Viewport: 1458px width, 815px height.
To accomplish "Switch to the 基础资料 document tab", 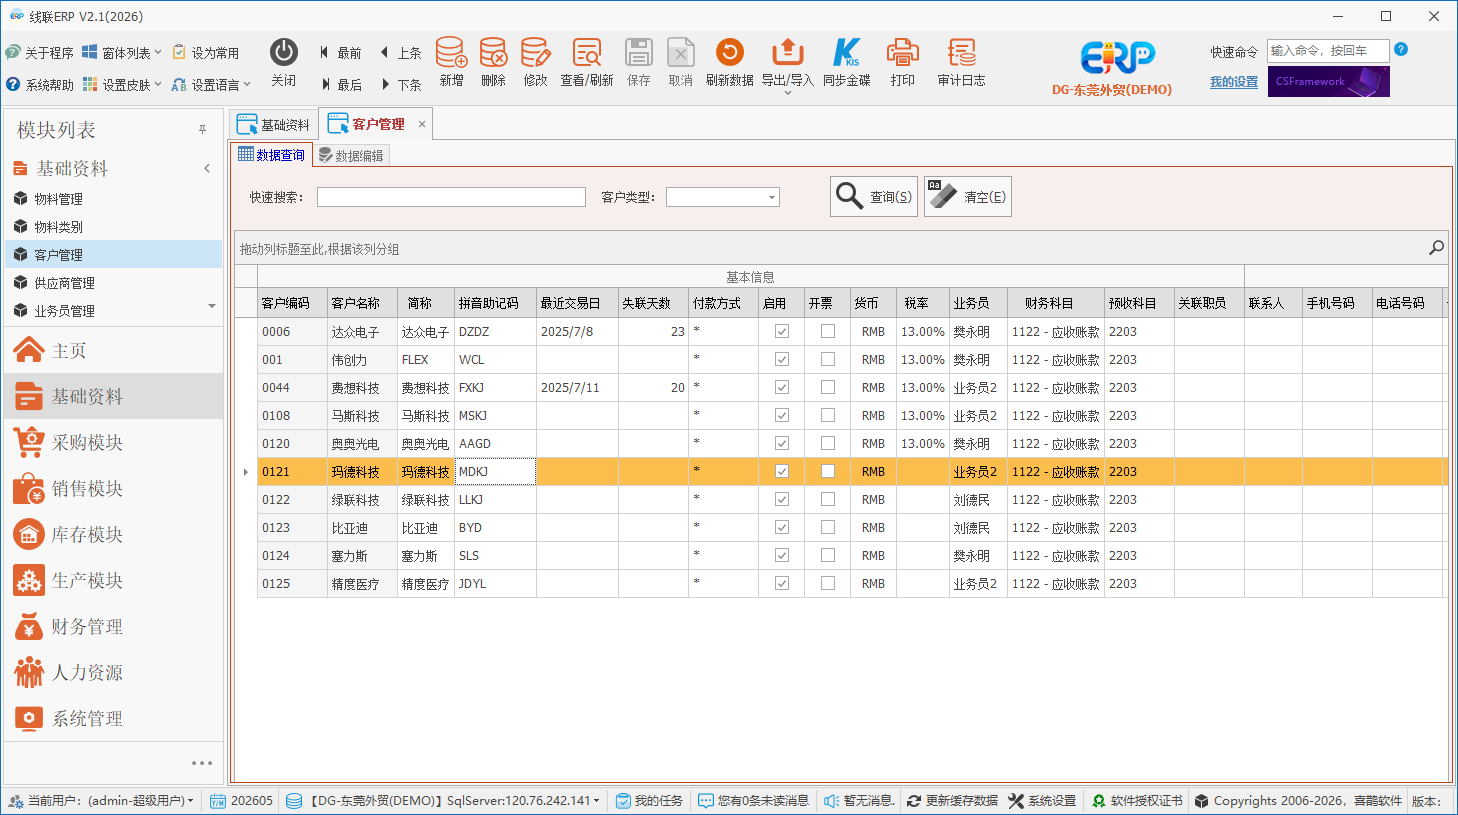I will click(274, 124).
